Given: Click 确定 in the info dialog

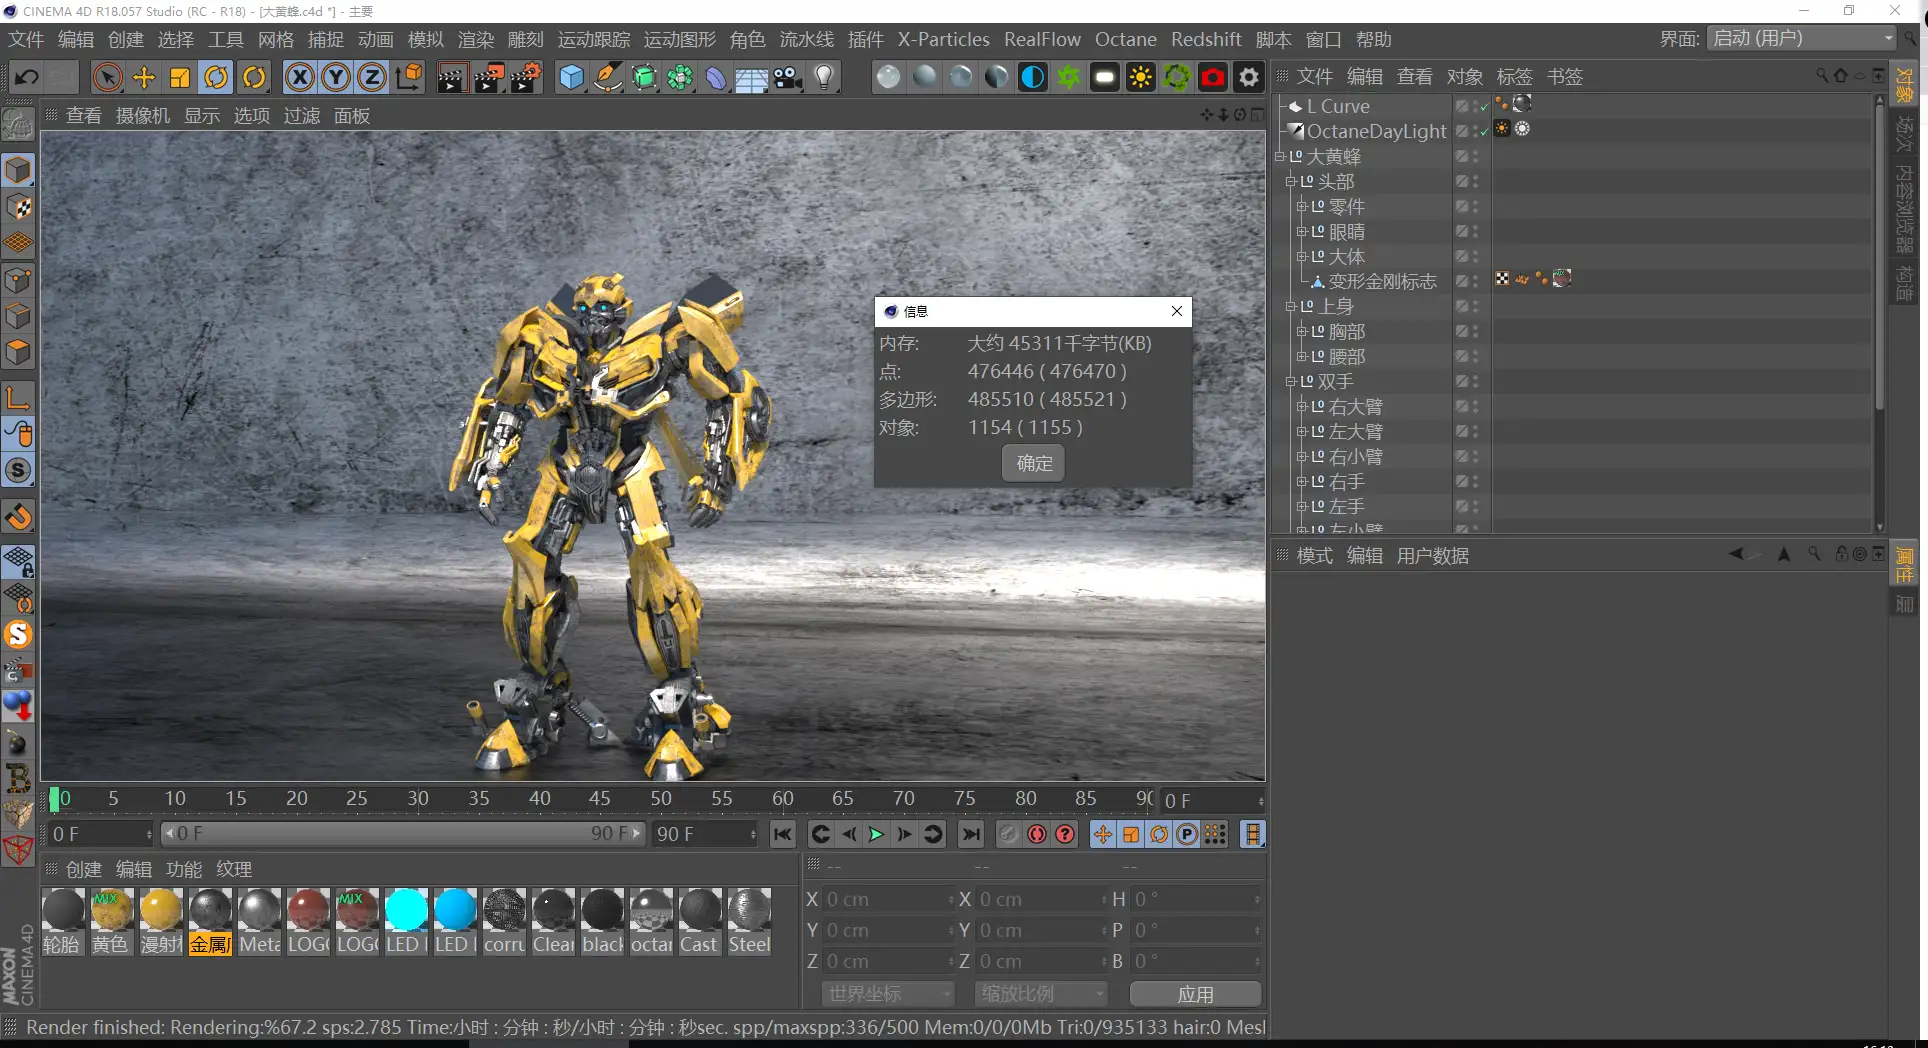Looking at the screenshot, I should pos(1034,463).
